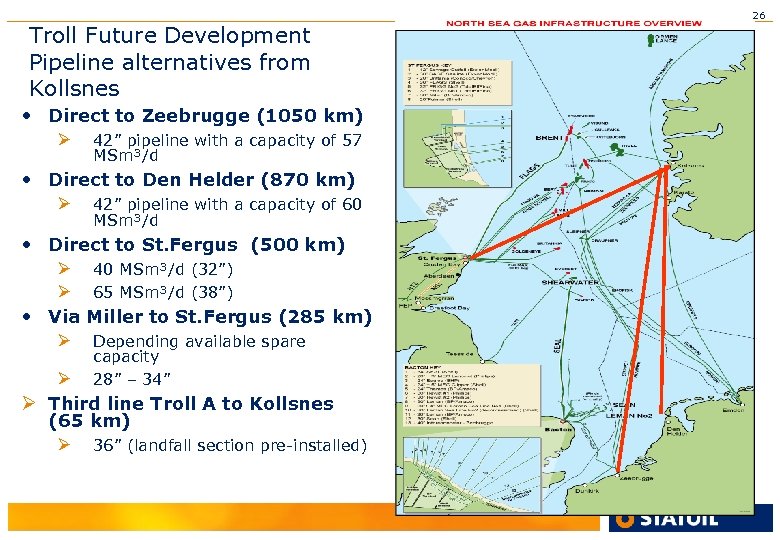Click the St Fergus key legend box
The image size is (780, 540).
pyautogui.click(x=457, y=83)
